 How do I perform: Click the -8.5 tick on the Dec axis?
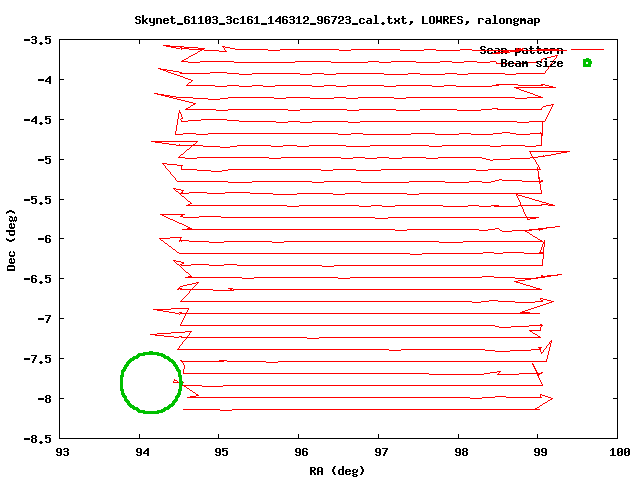[x=38, y=438]
